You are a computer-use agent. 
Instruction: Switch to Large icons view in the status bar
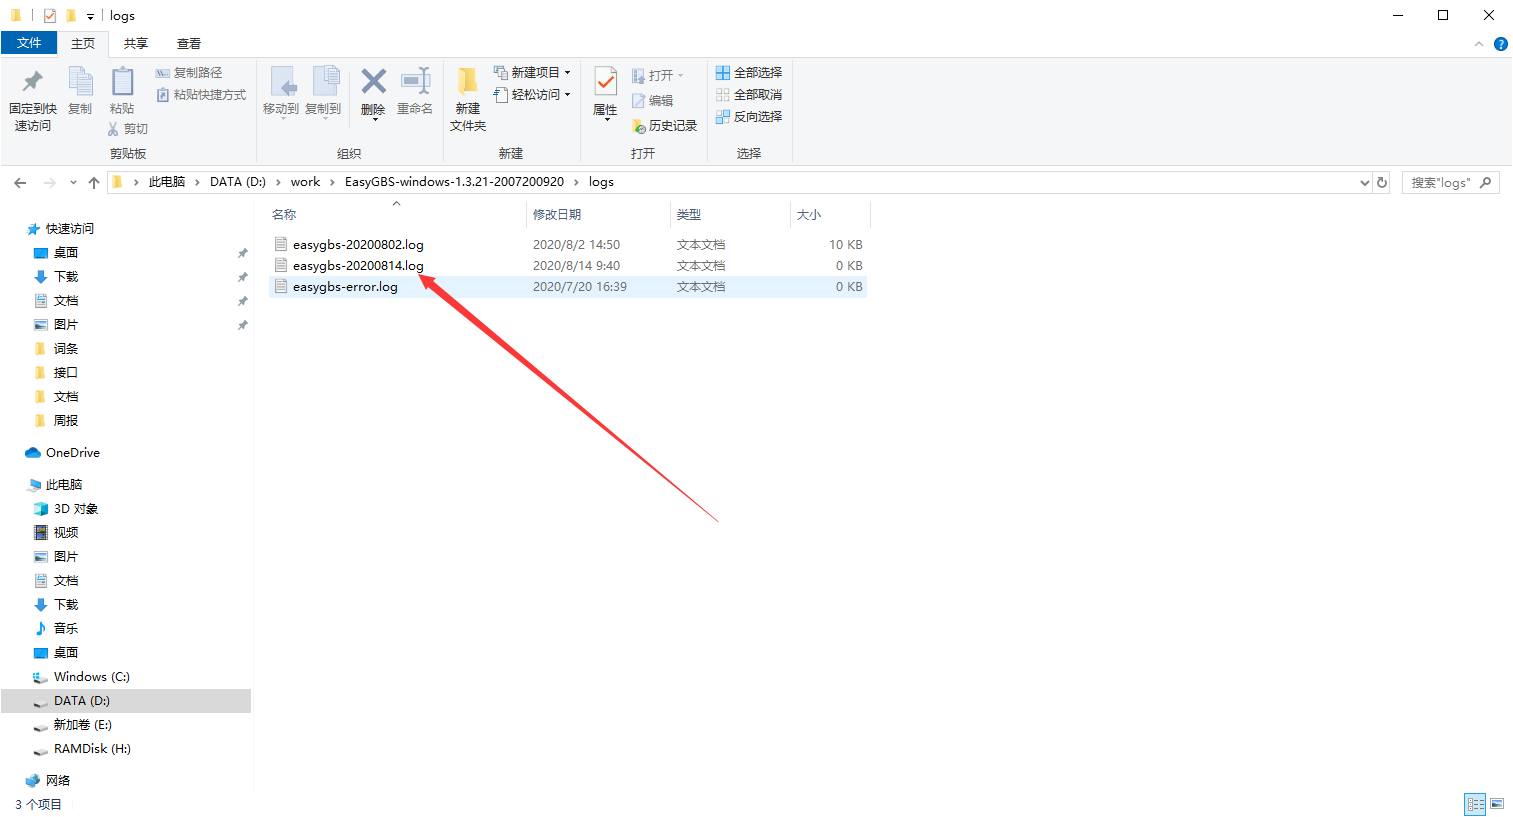point(1497,804)
